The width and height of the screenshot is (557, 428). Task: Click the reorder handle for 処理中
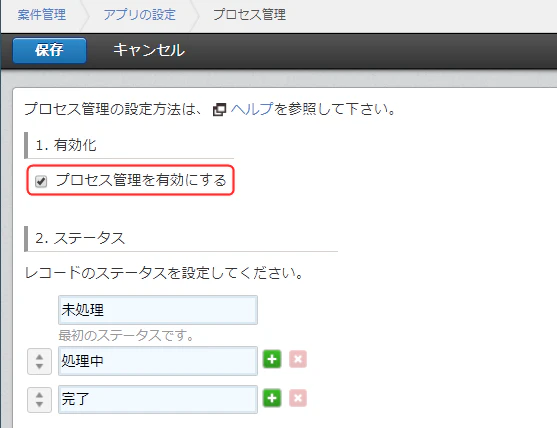click(x=39, y=361)
